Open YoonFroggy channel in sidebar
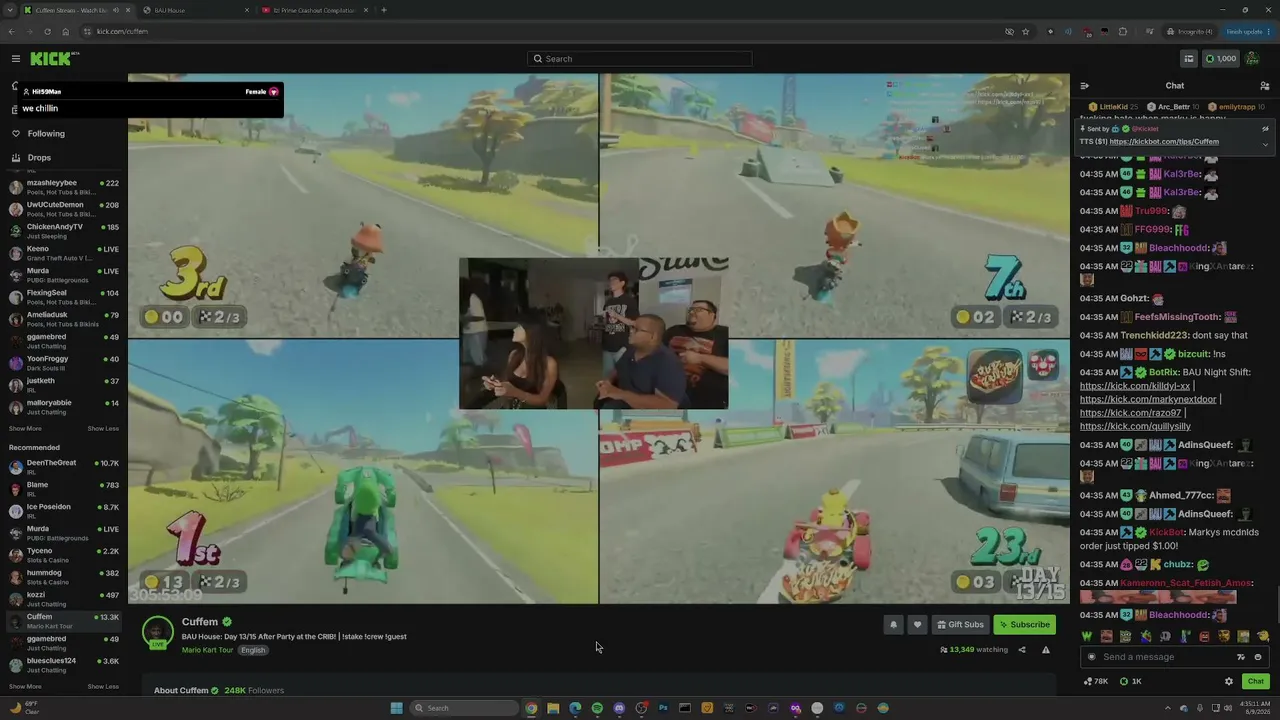Screen dimensions: 1280x720 [x=64, y=363]
